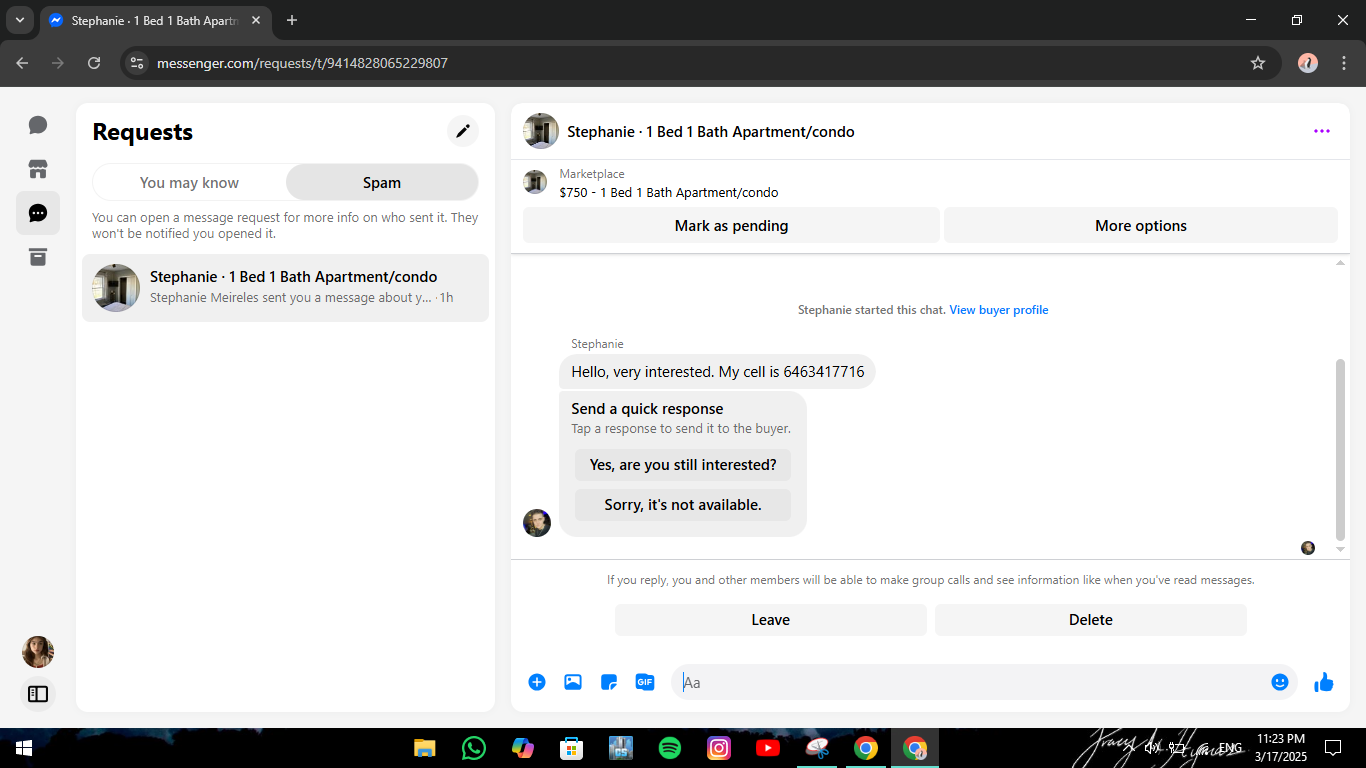Select the Message Requests sidebar icon
The height and width of the screenshot is (768, 1366).
38,213
